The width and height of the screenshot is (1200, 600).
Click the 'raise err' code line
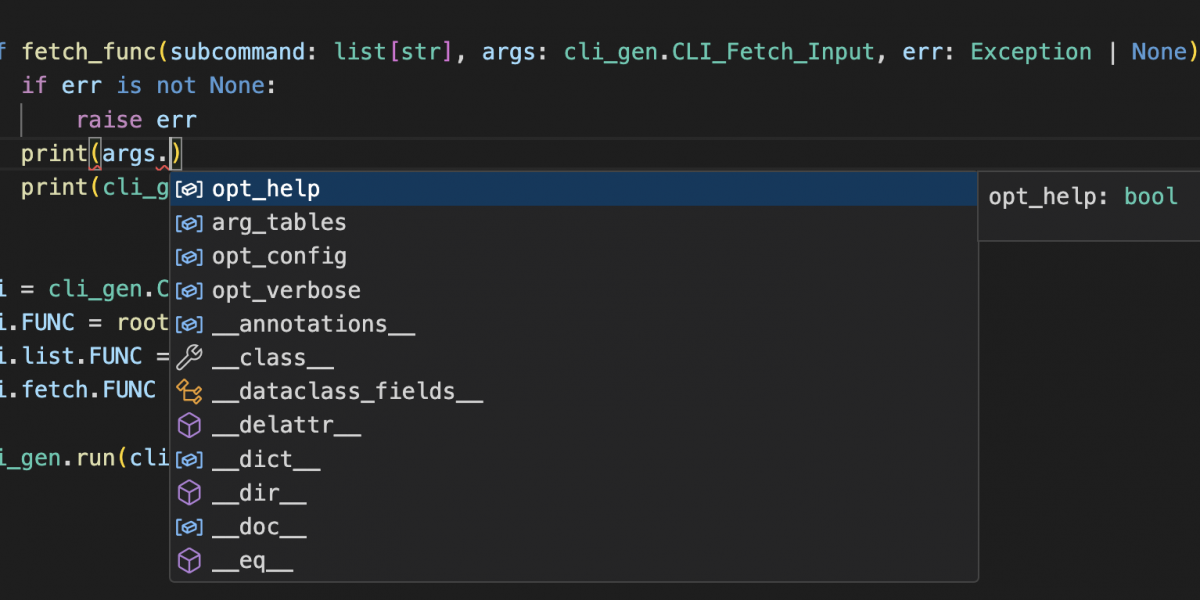pos(136,120)
